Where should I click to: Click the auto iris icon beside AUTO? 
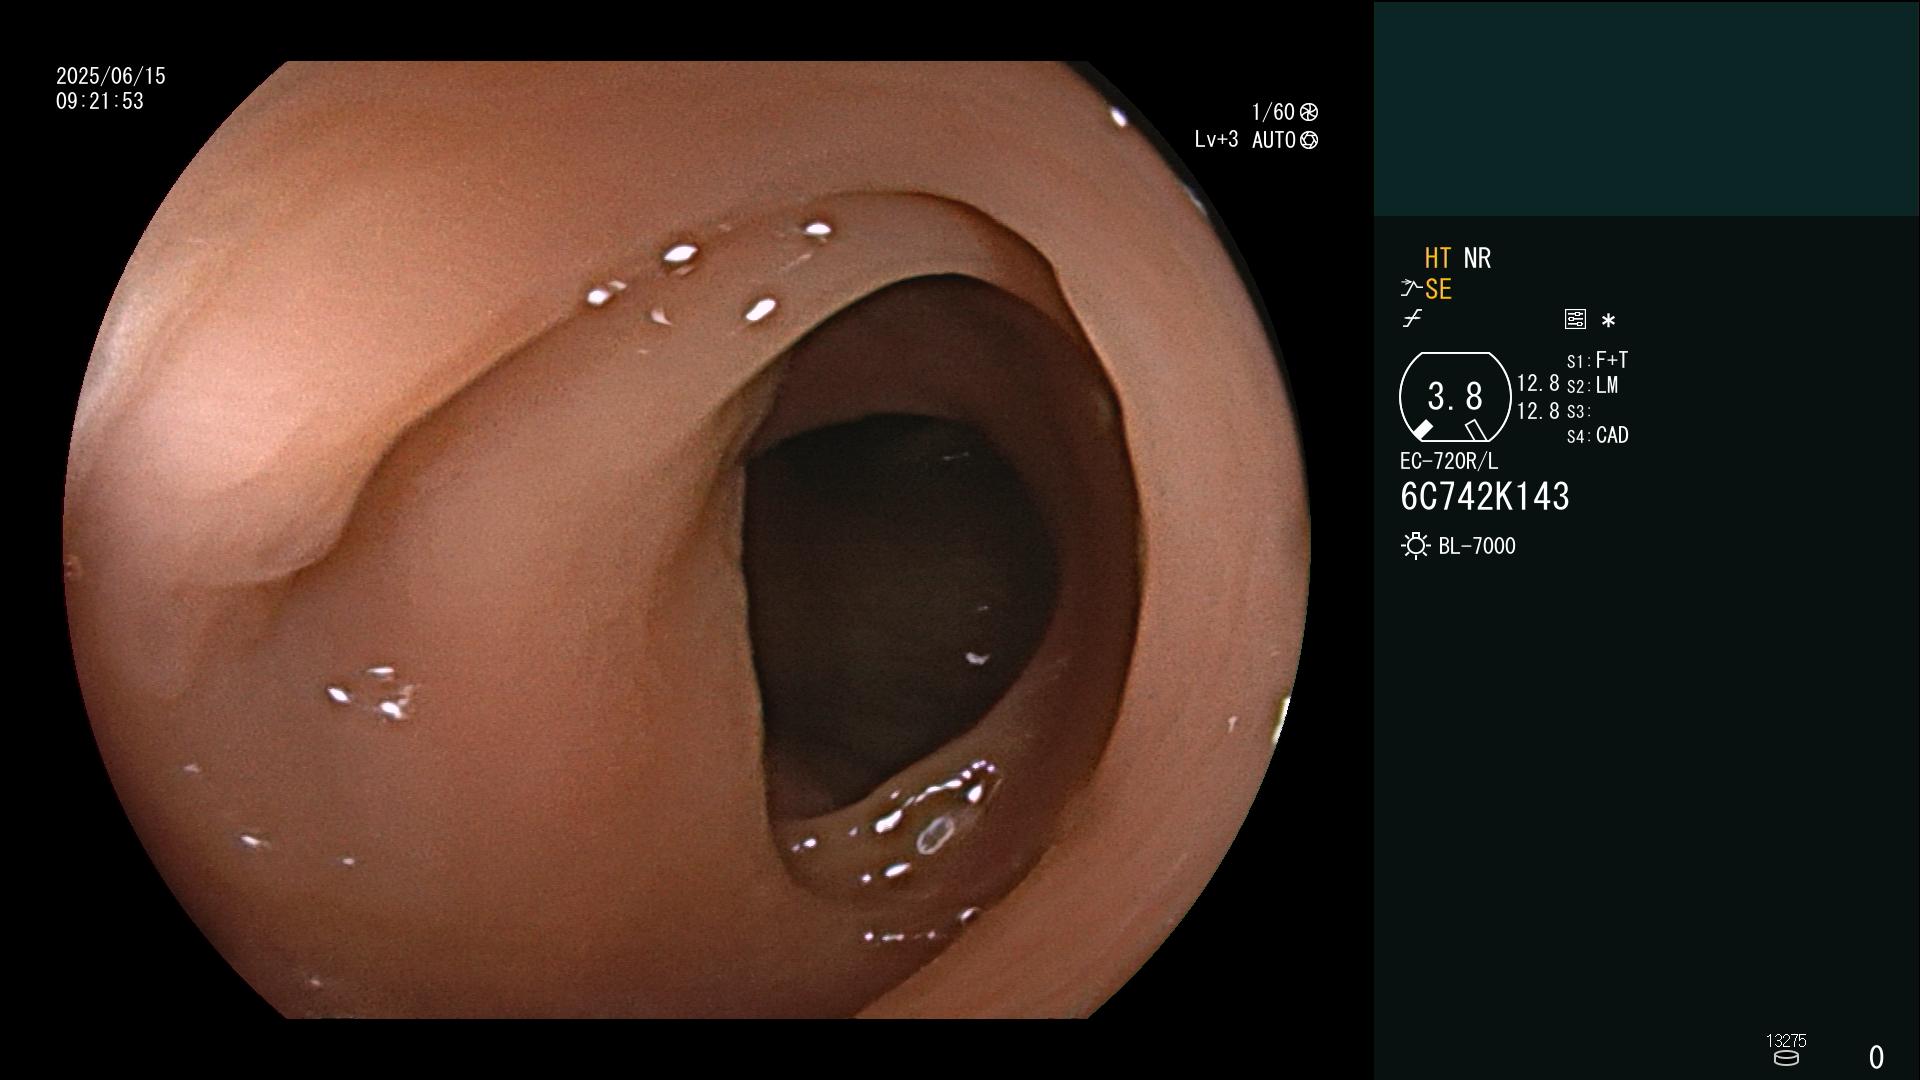coord(1309,141)
